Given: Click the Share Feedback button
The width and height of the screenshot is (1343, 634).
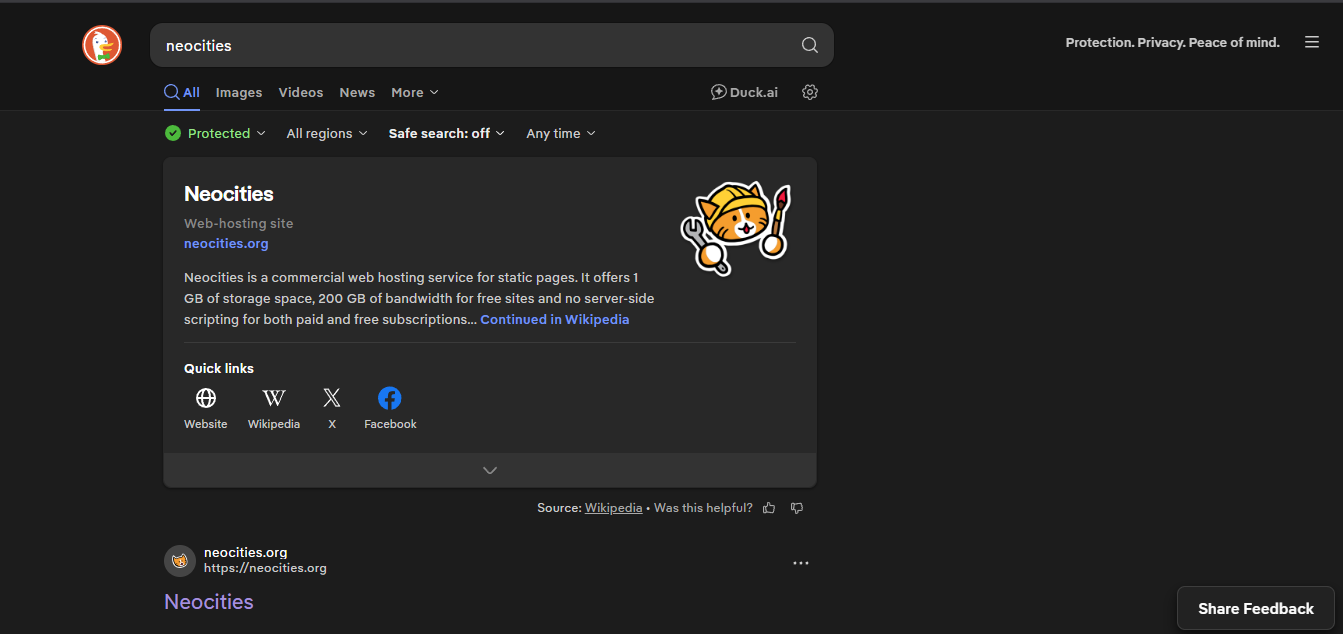Looking at the screenshot, I should (x=1256, y=608).
